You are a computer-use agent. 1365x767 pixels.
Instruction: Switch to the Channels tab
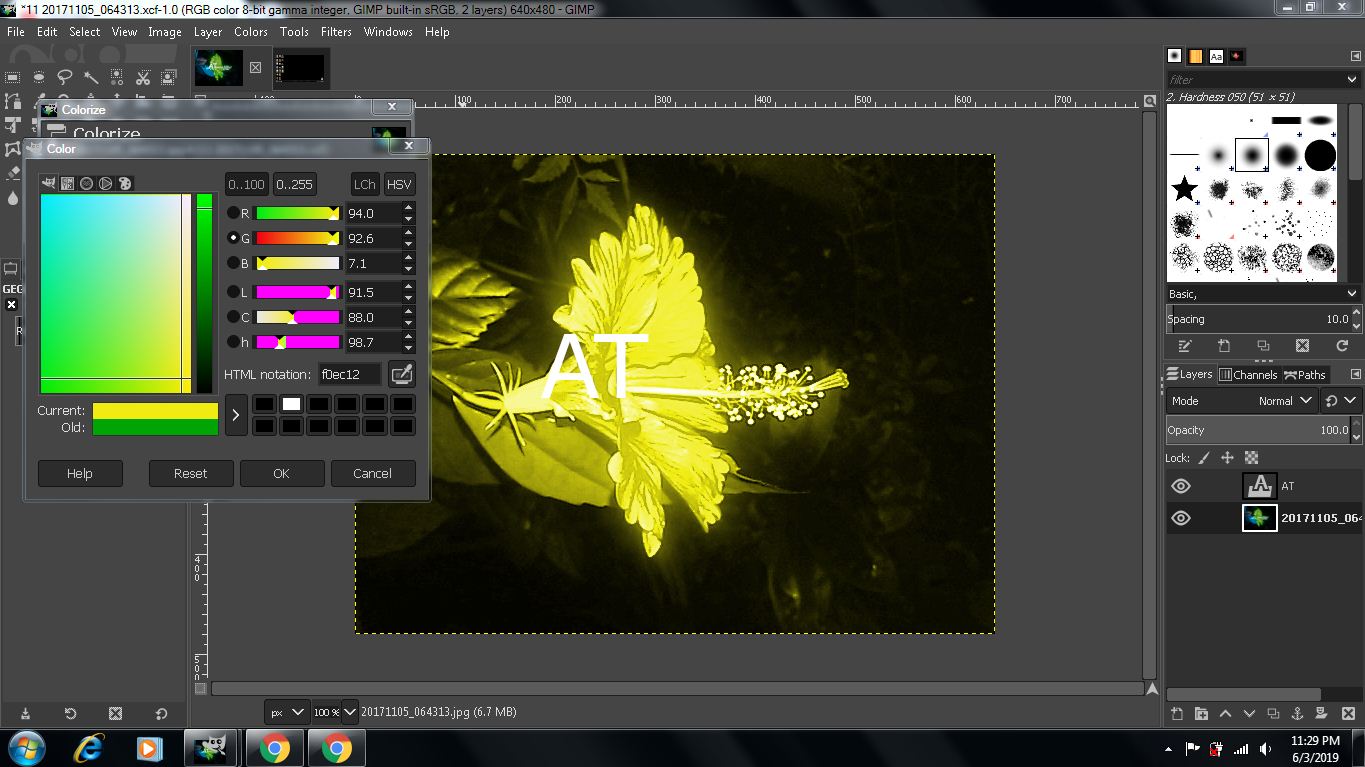click(x=1250, y=374)
